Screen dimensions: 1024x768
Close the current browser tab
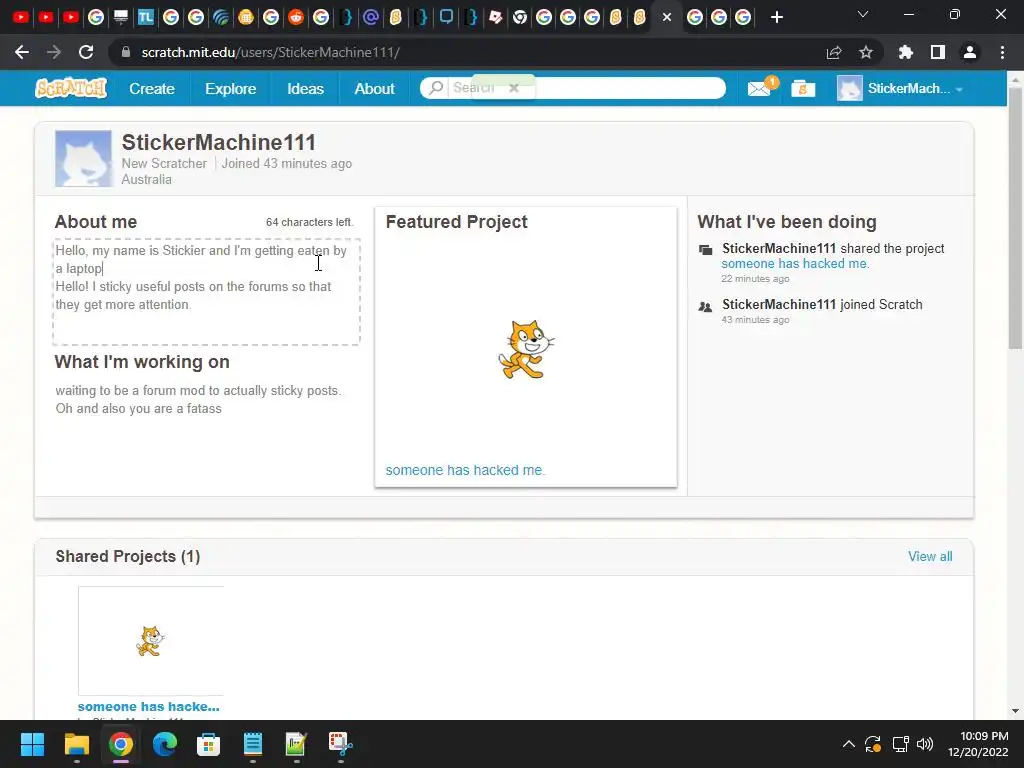[x=667, y=18]
